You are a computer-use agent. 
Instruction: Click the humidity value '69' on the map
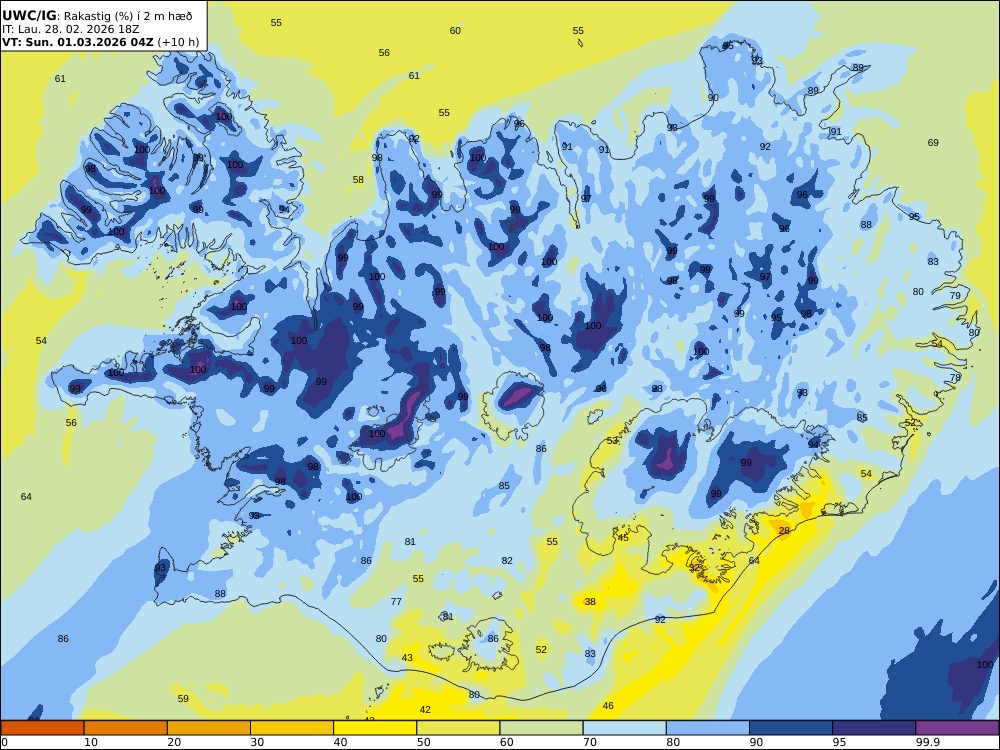[x=933, y=143]
